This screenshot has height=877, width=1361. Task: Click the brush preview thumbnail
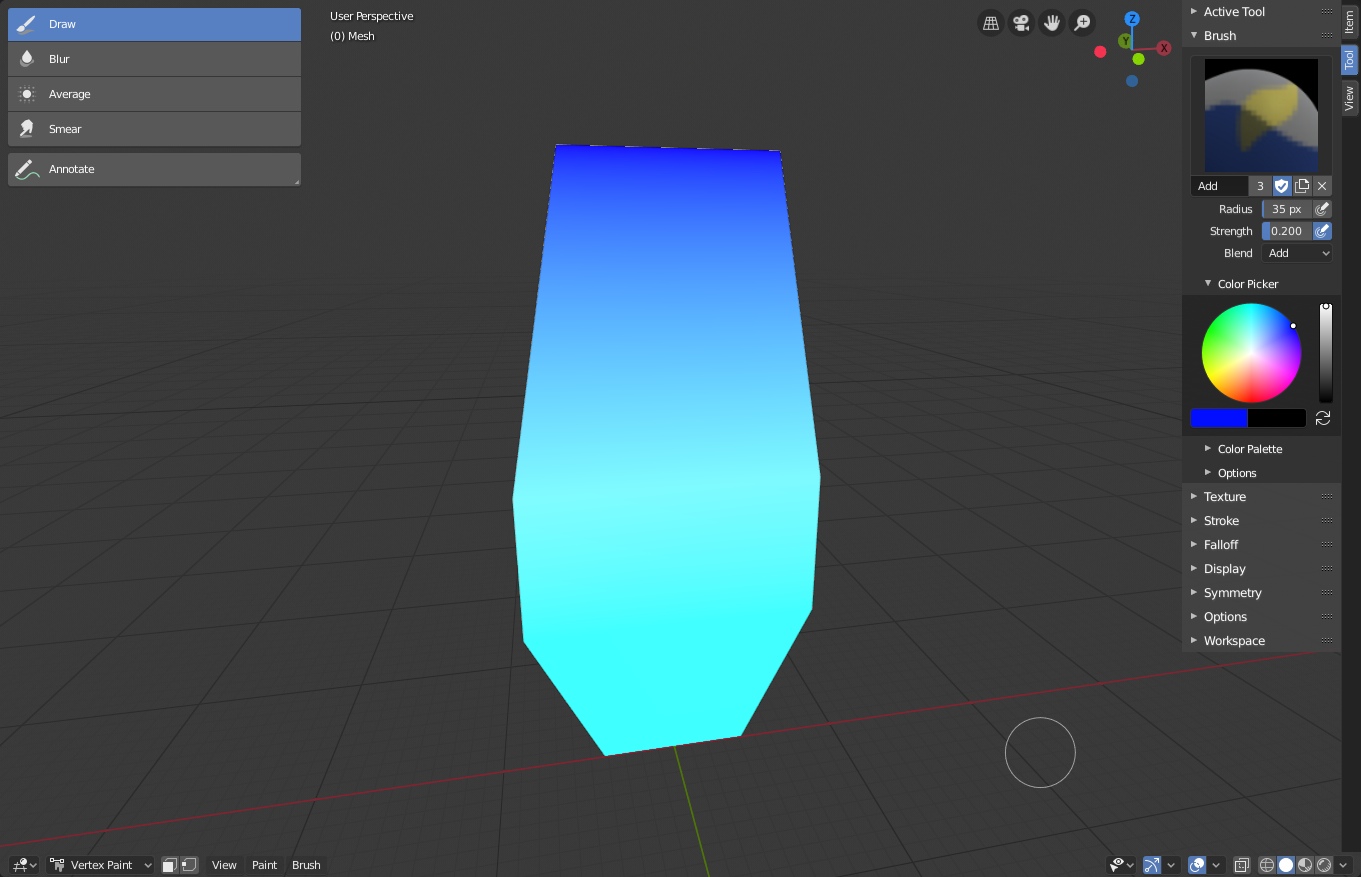(1260, 113)
